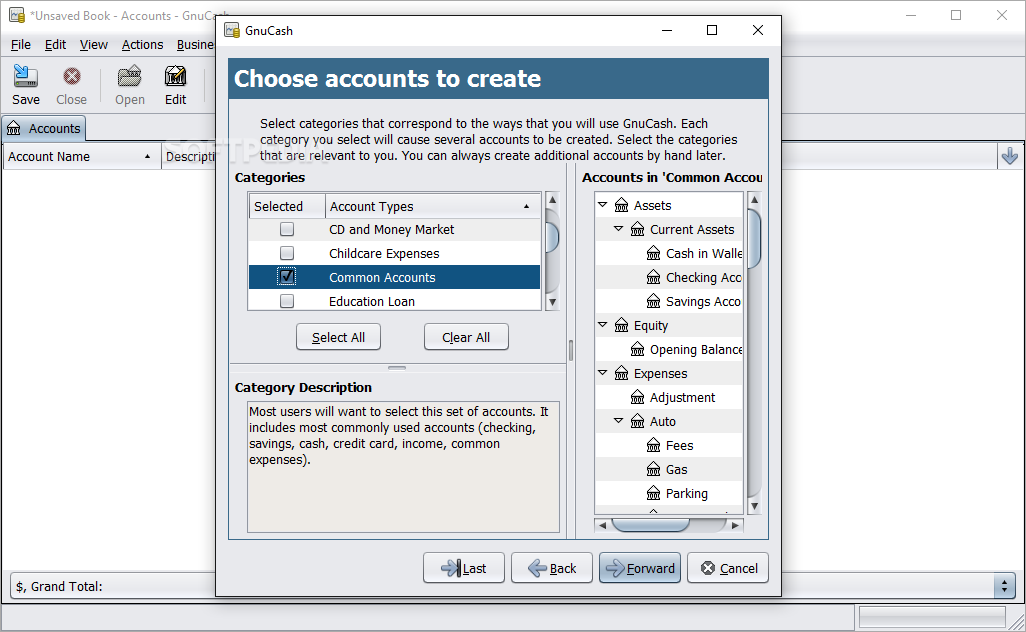Click the Adjustment account icon

(x=637, y=398)
